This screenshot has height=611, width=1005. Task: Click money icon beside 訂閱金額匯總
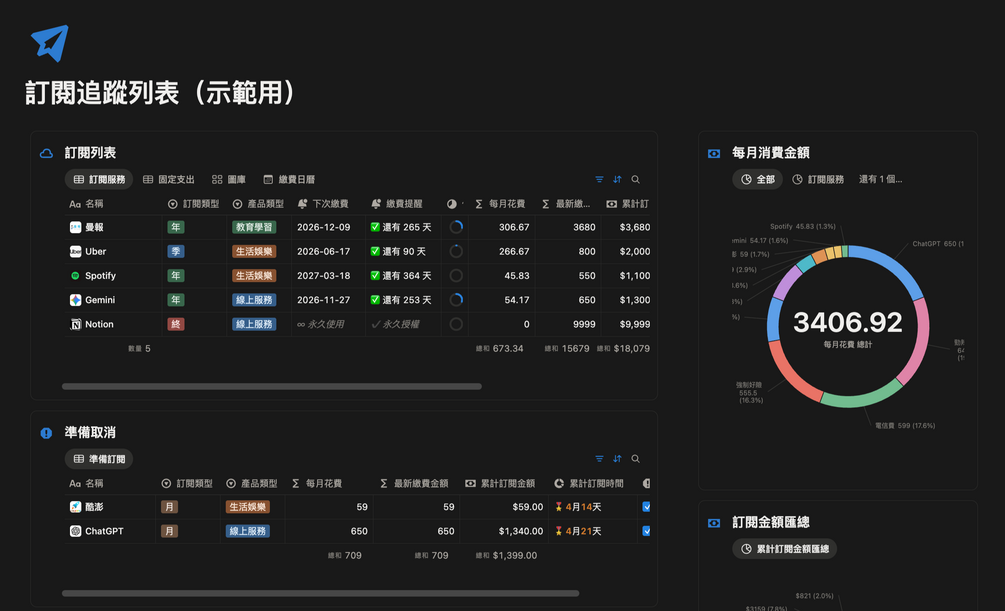click(x=713, y=523)
